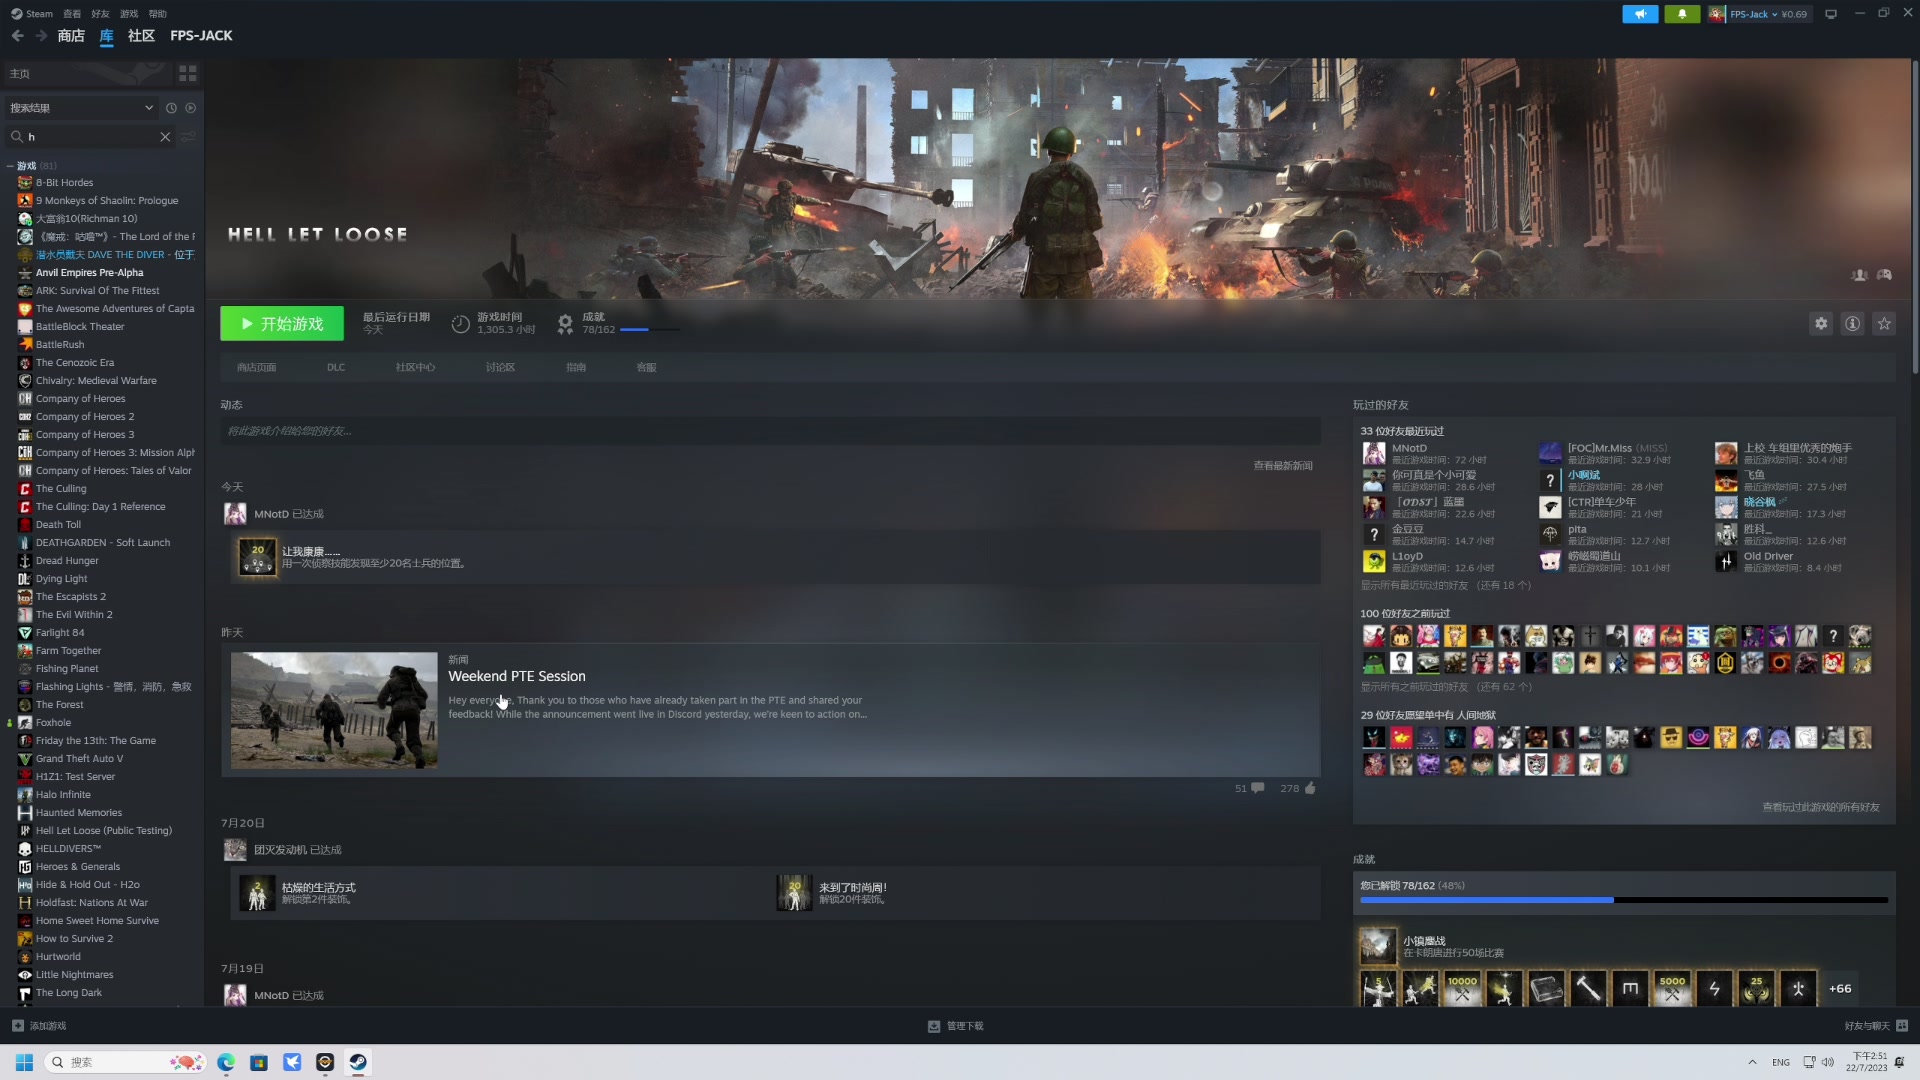Screen dimensions: 1920x1080
Task: Click 查看最新新闻 view latest news link
Action: (1283, 466)
